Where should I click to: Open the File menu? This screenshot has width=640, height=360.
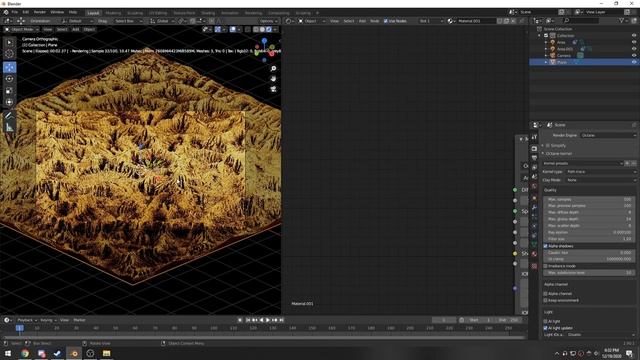tap(15, 12)
